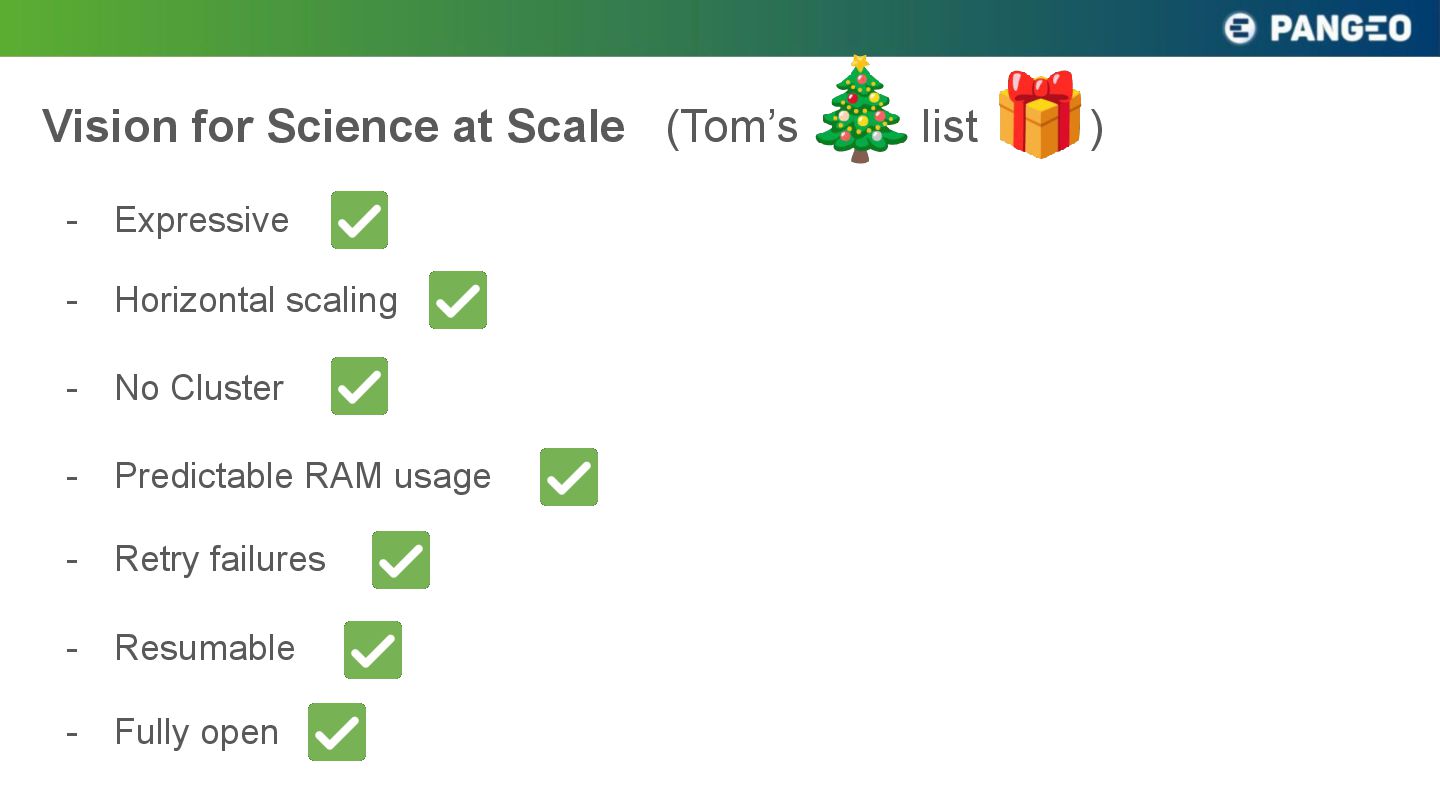Select the Predictable RAM usage text
This screenshot has width=1440, height=810.
point(303,476)
